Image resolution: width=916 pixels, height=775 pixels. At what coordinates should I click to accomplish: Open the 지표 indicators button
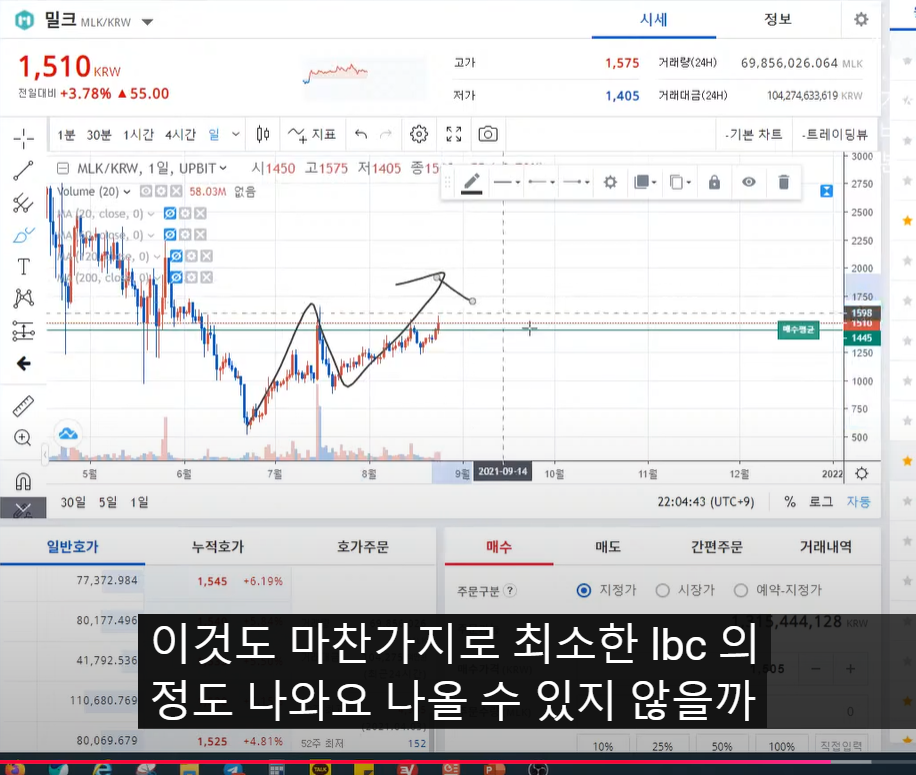[x=312, y=134]
